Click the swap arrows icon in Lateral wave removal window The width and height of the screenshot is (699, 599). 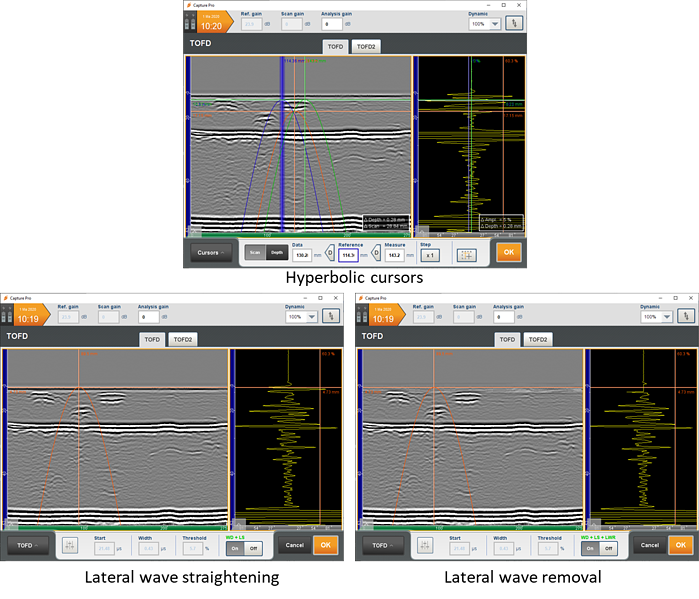click(x=686, y=316)
